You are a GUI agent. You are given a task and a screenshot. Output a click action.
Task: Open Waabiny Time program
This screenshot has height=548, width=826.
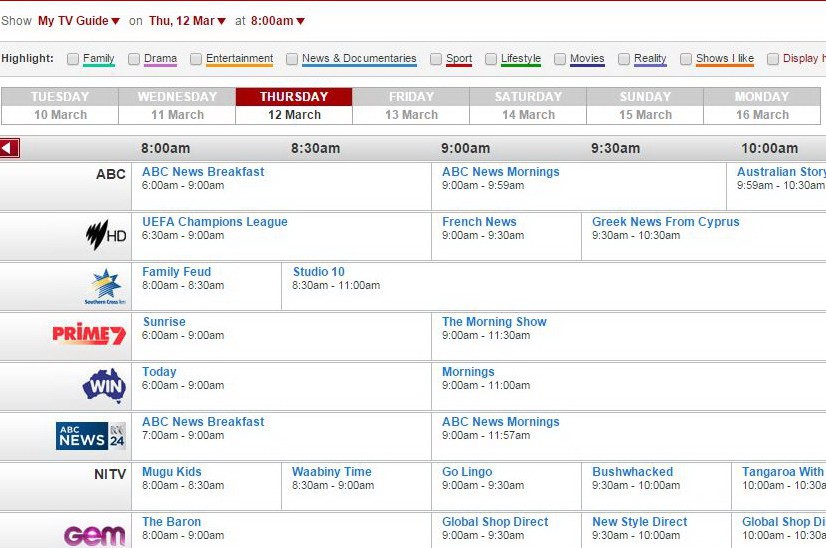click(x=332, y=472)
